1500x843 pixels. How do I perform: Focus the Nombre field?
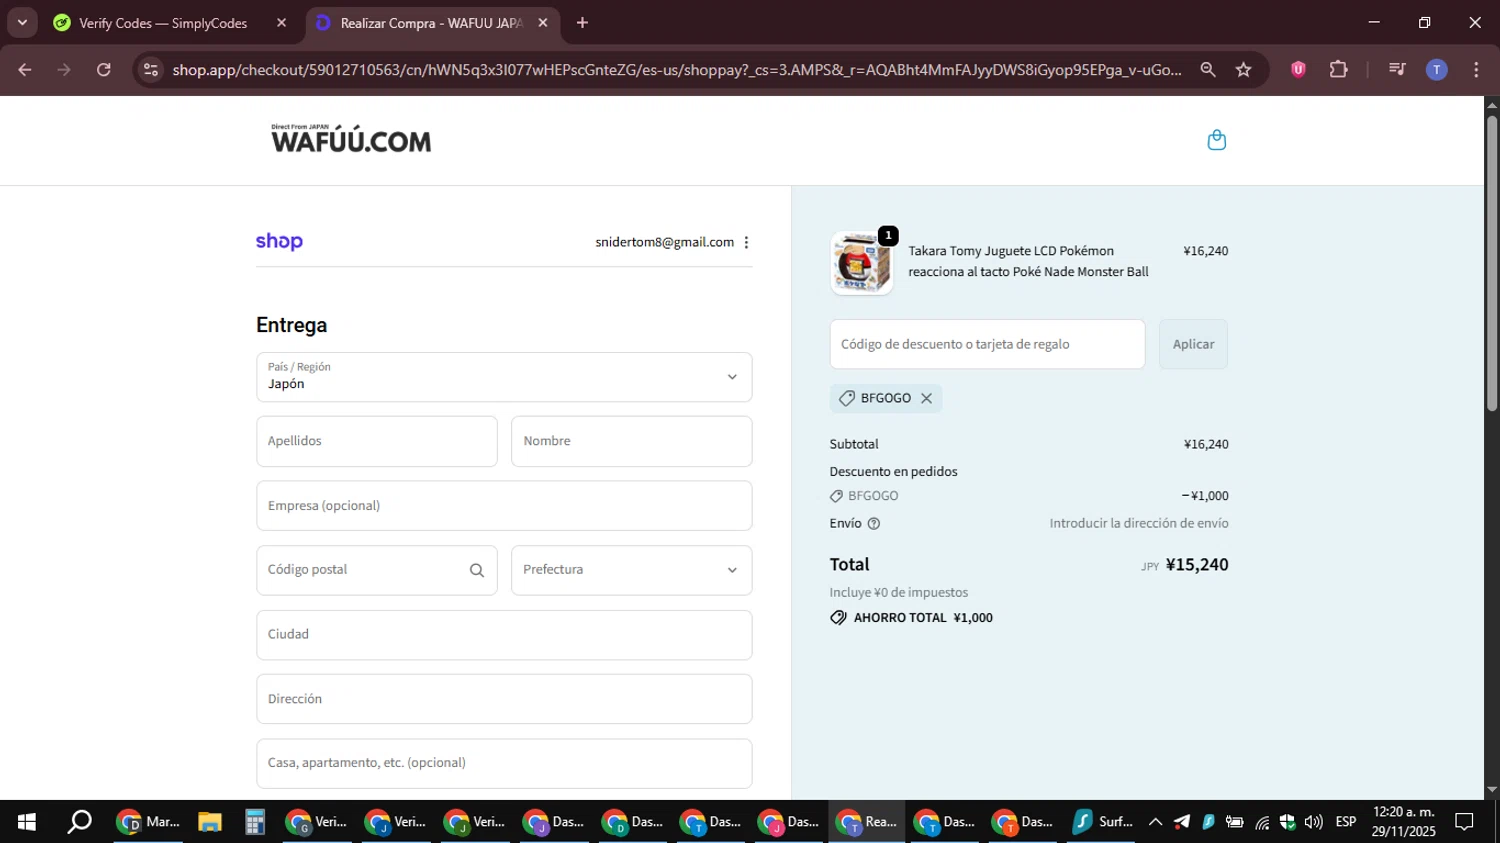click(x=631, y=441)
